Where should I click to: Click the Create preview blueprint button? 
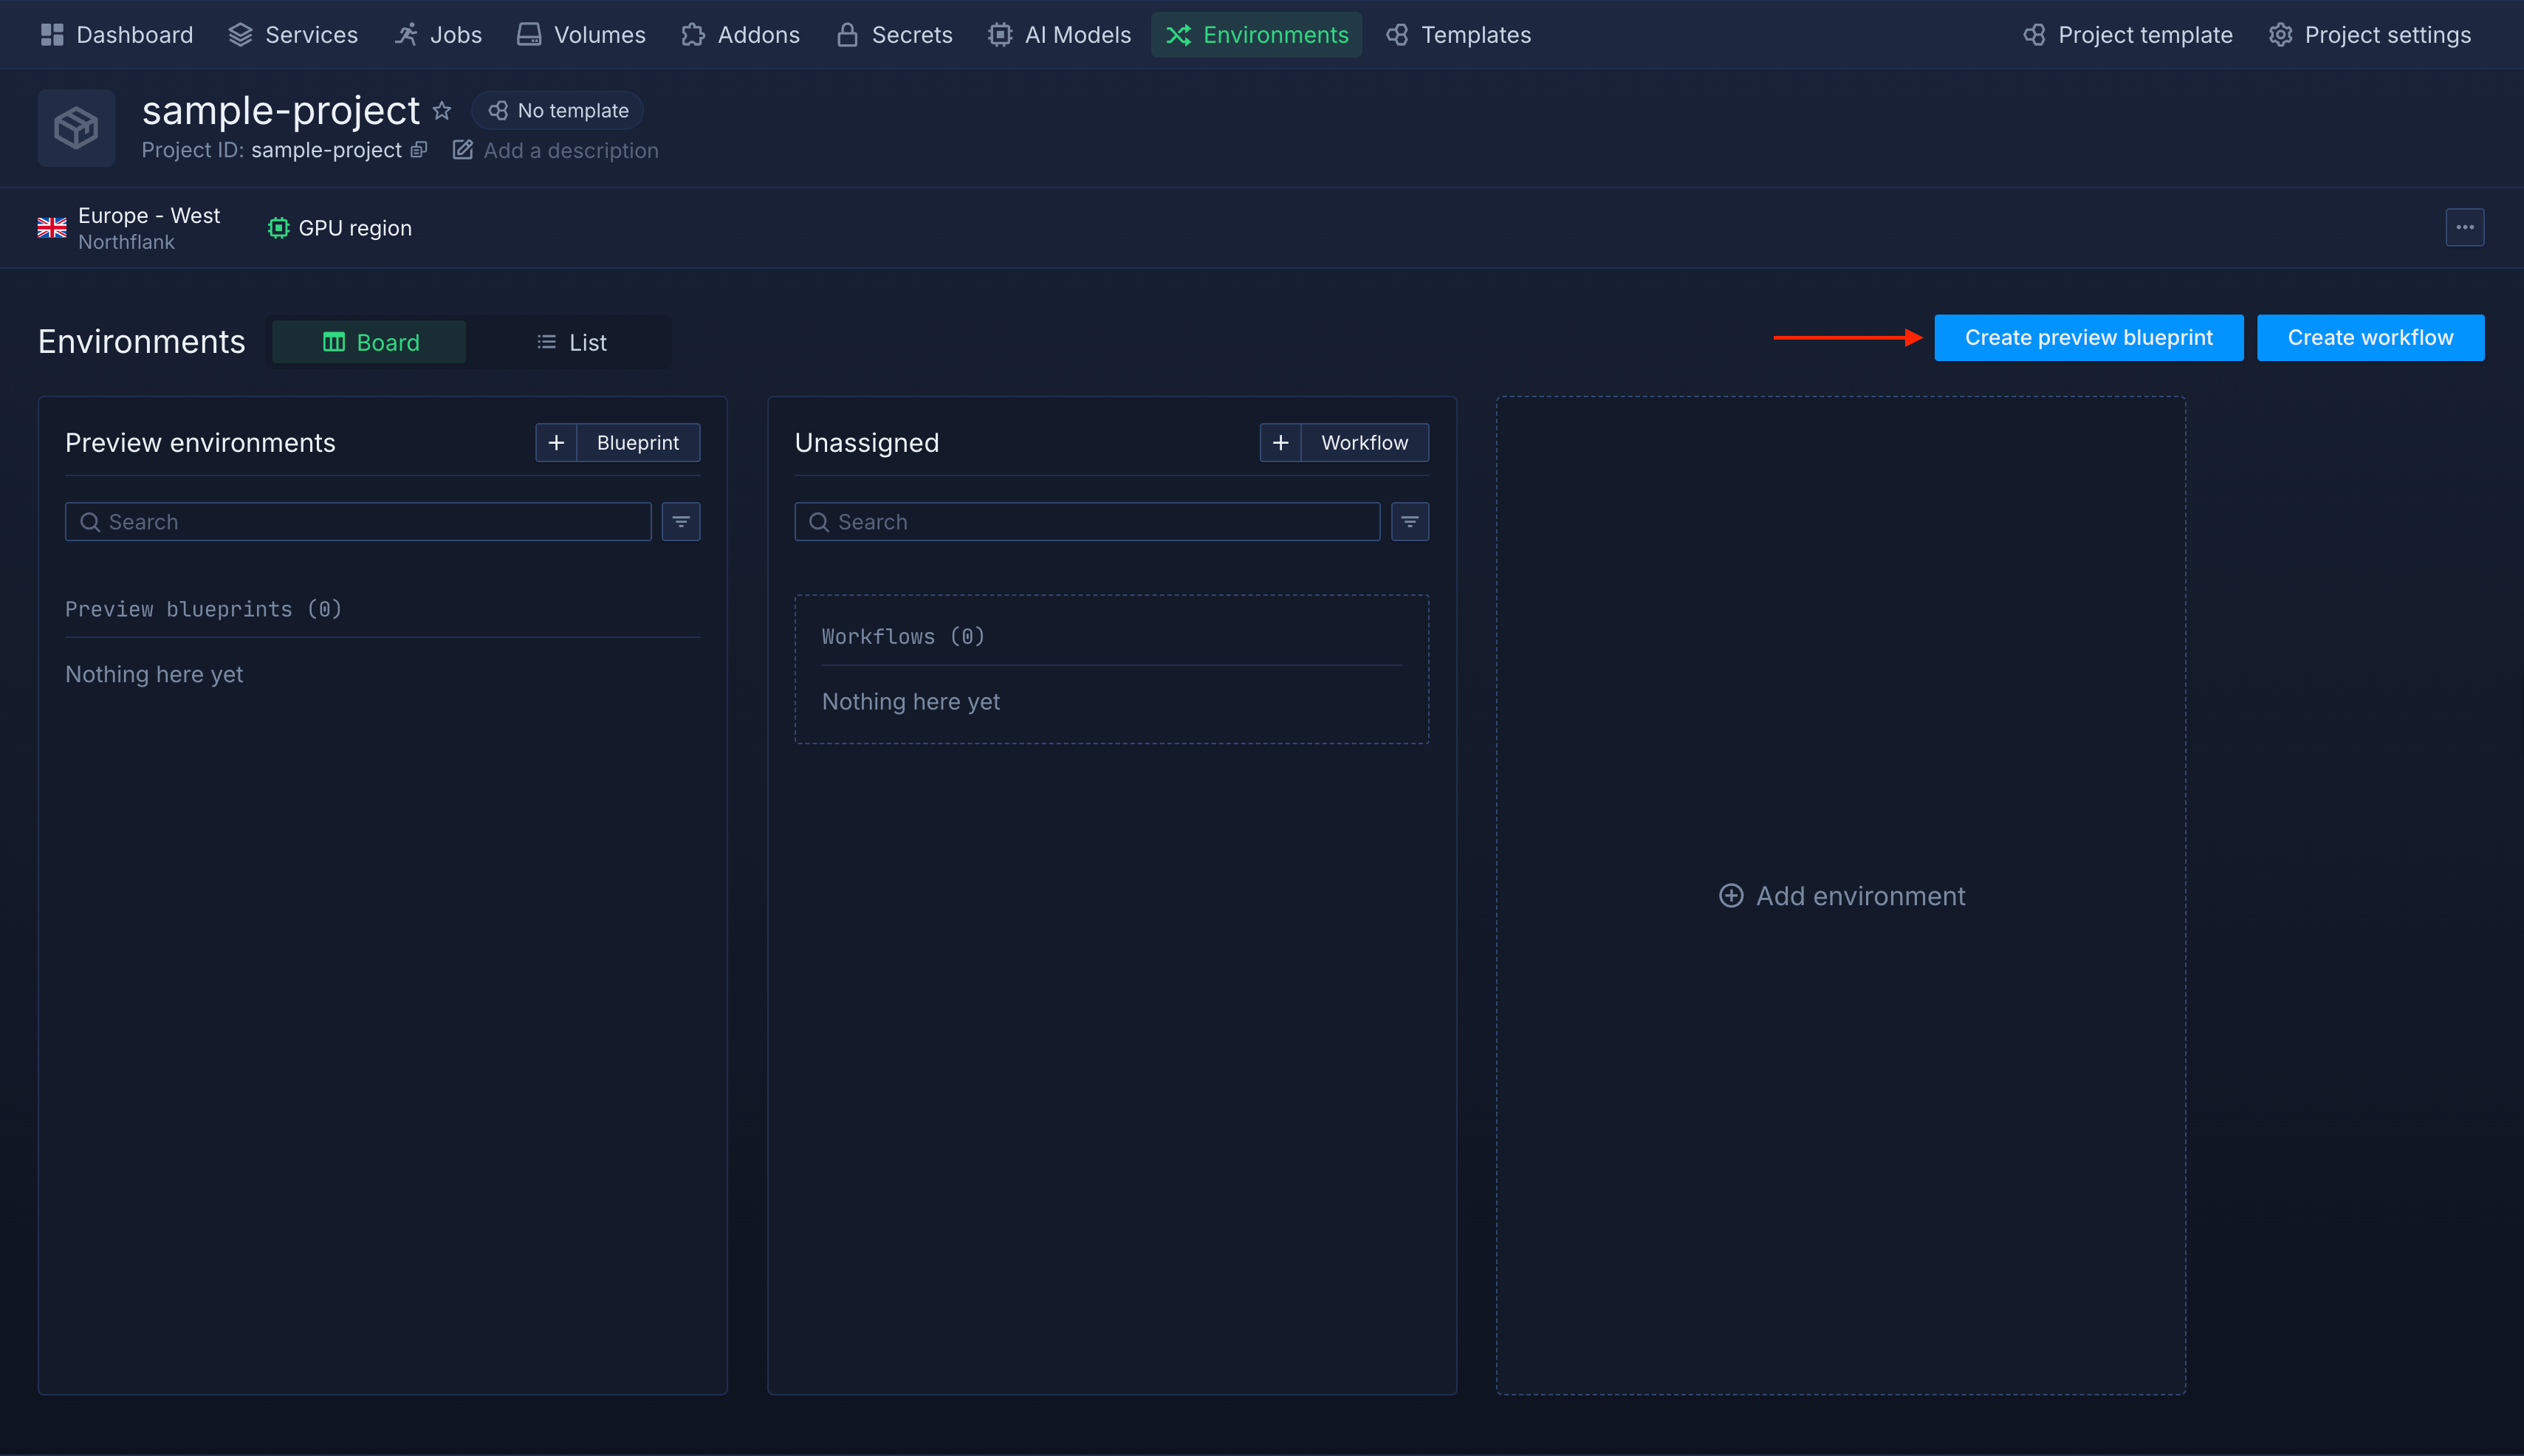(2088, 337)
